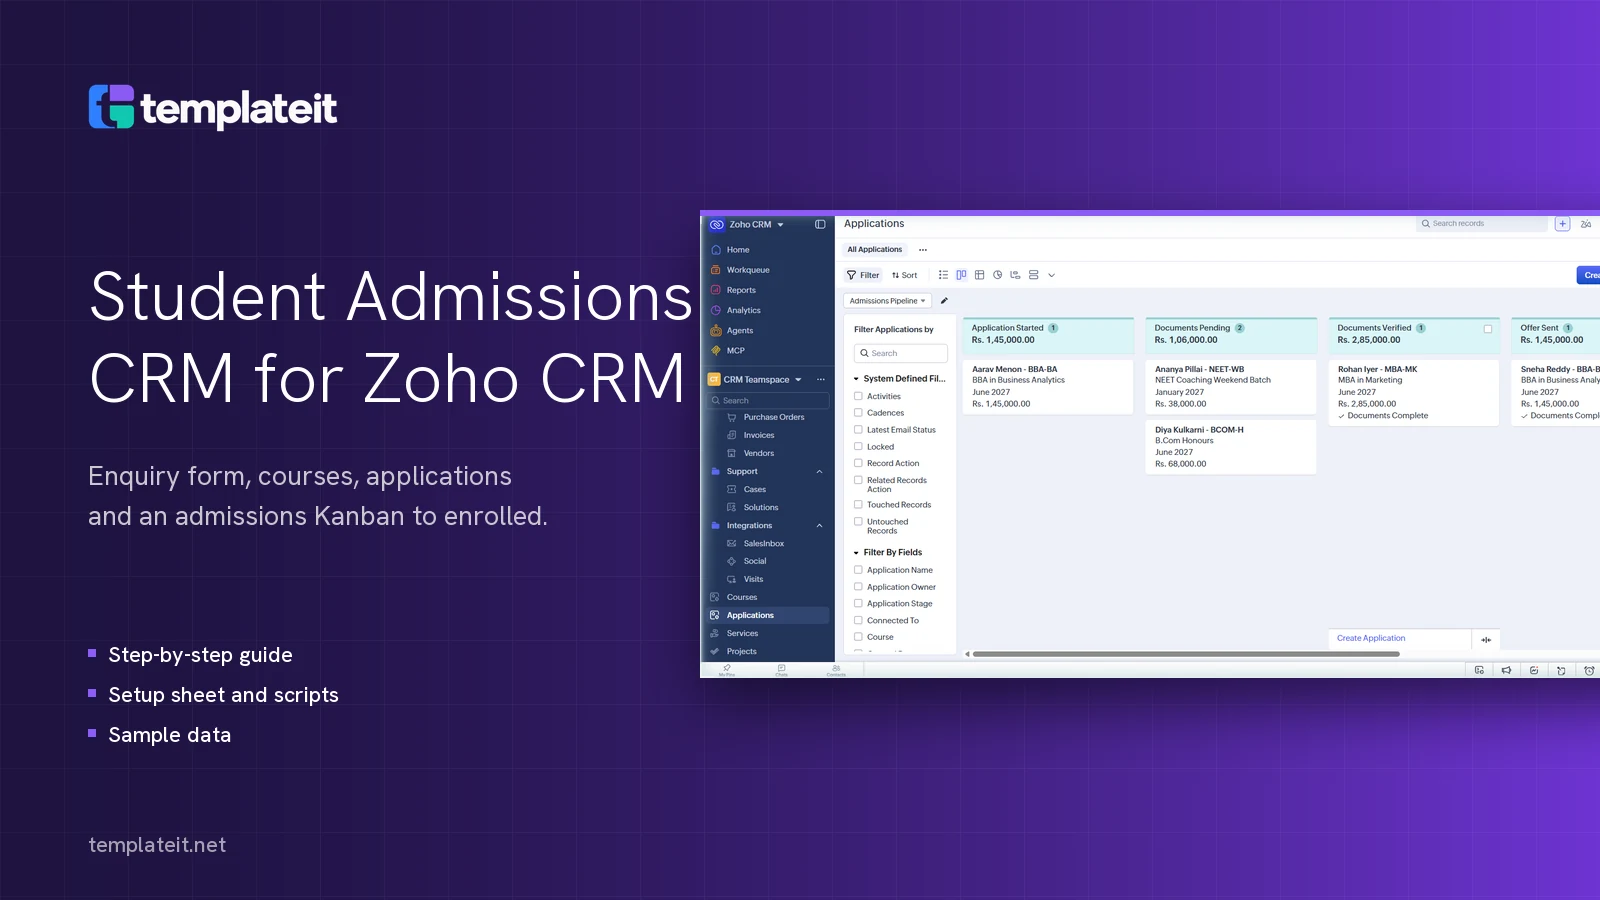This screenshot has width=1600, height=900.
Task: Collapse the sidebar with the panel icon
Action: [820, 225]
